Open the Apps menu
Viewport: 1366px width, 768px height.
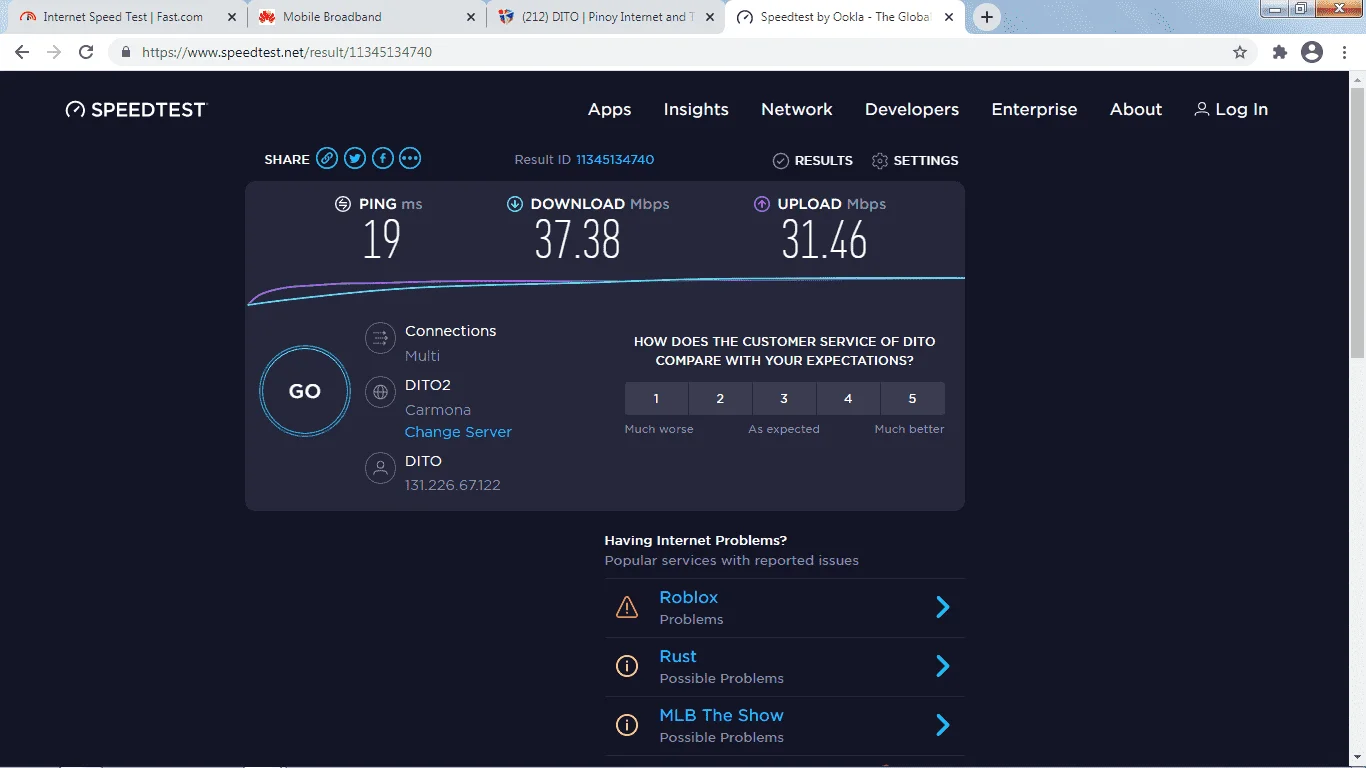[610, 110]
